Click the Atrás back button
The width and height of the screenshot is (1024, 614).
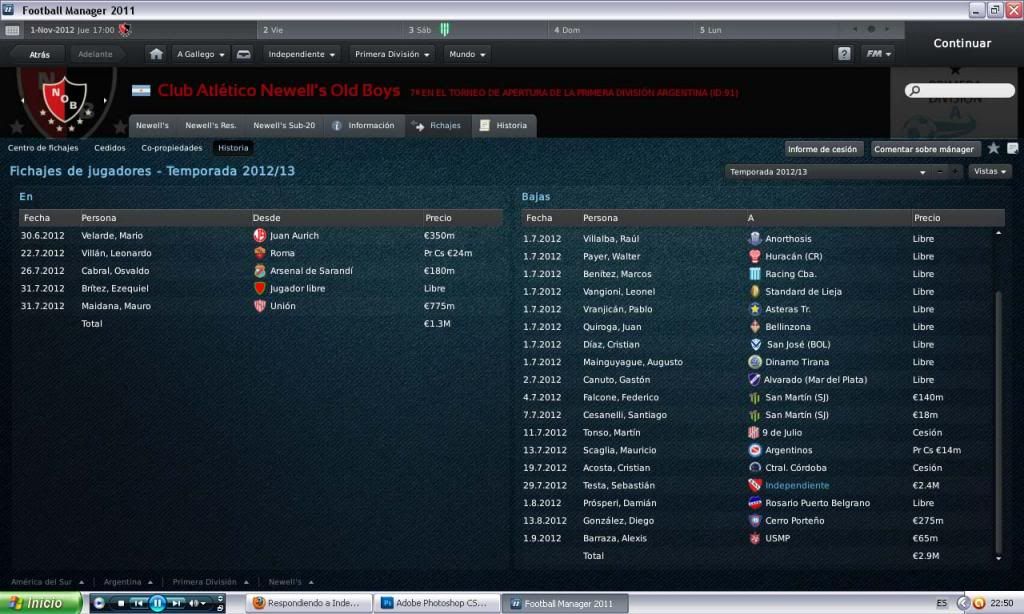(39, 55)
